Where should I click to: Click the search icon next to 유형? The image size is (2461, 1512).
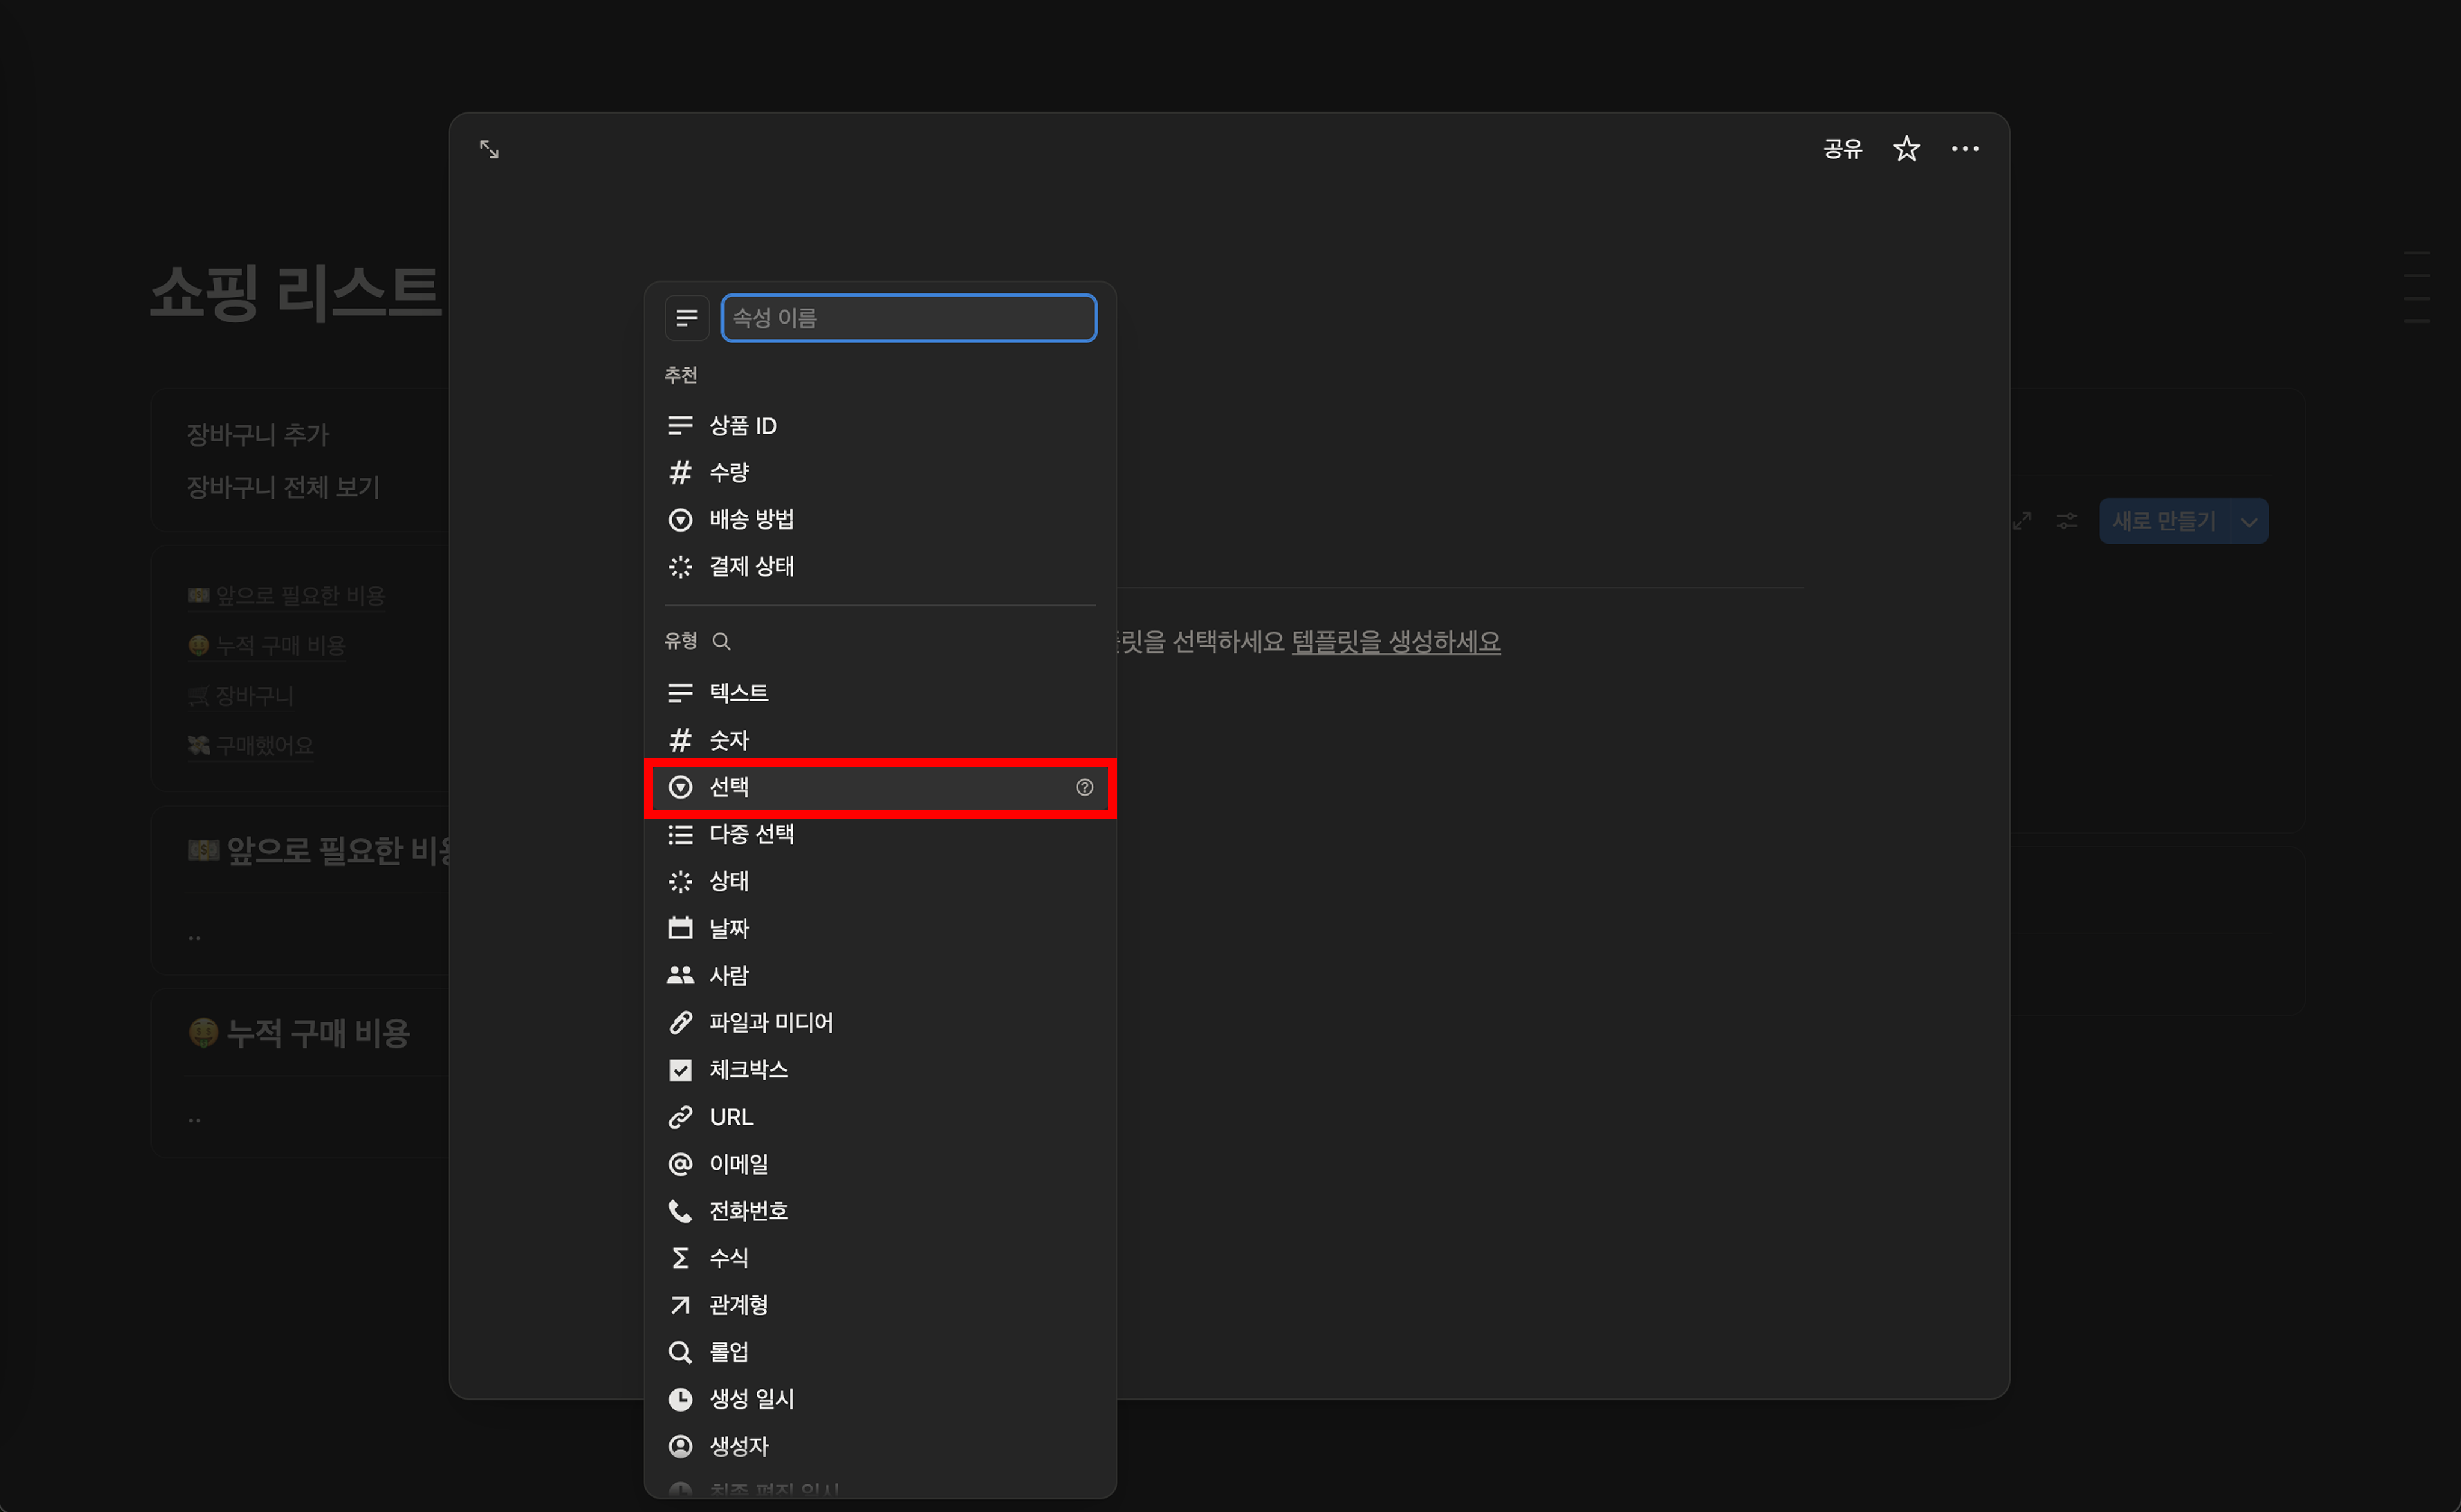[721, 641]
